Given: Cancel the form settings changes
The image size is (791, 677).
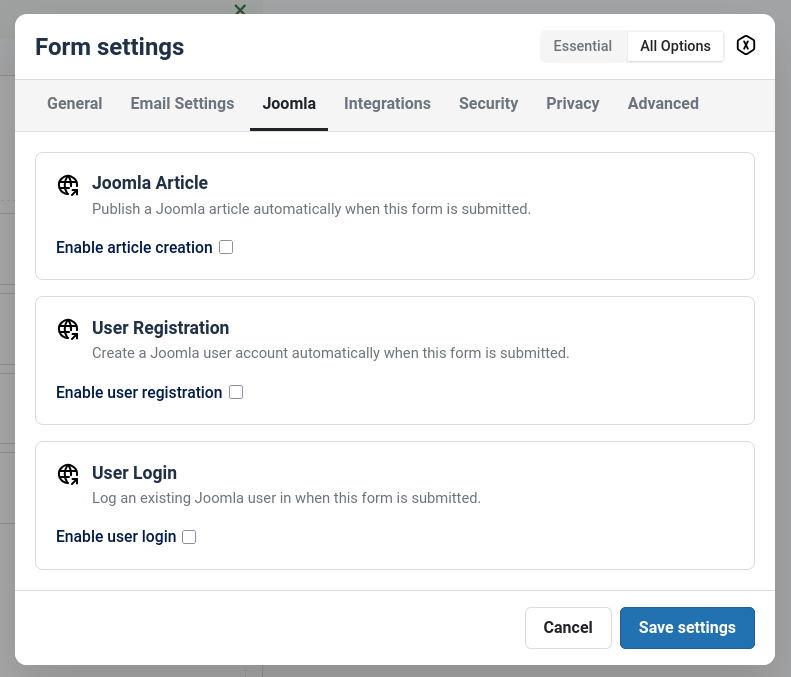Looking at the screenshot, I should 568,628.
